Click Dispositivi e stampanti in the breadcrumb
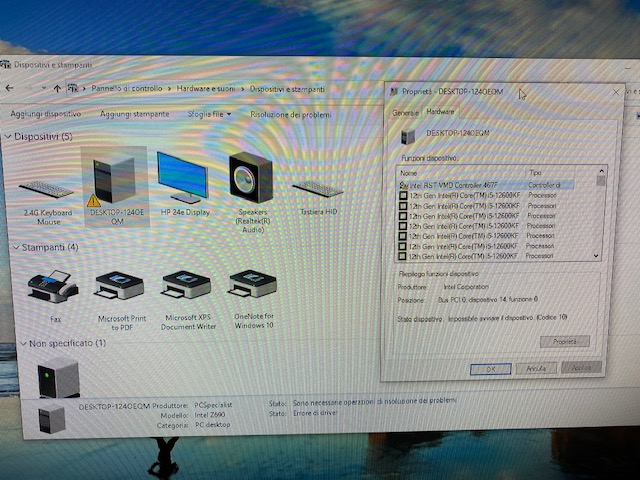Viewport: 640px width, 480px height. pyautogui.click(x=287, y=89)
